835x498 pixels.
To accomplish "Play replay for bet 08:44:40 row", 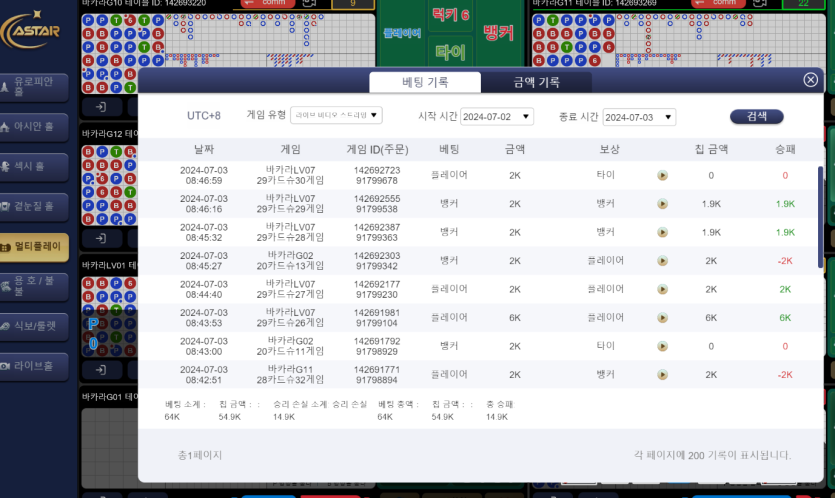I will pyautogui.click(x=662, y=289).
